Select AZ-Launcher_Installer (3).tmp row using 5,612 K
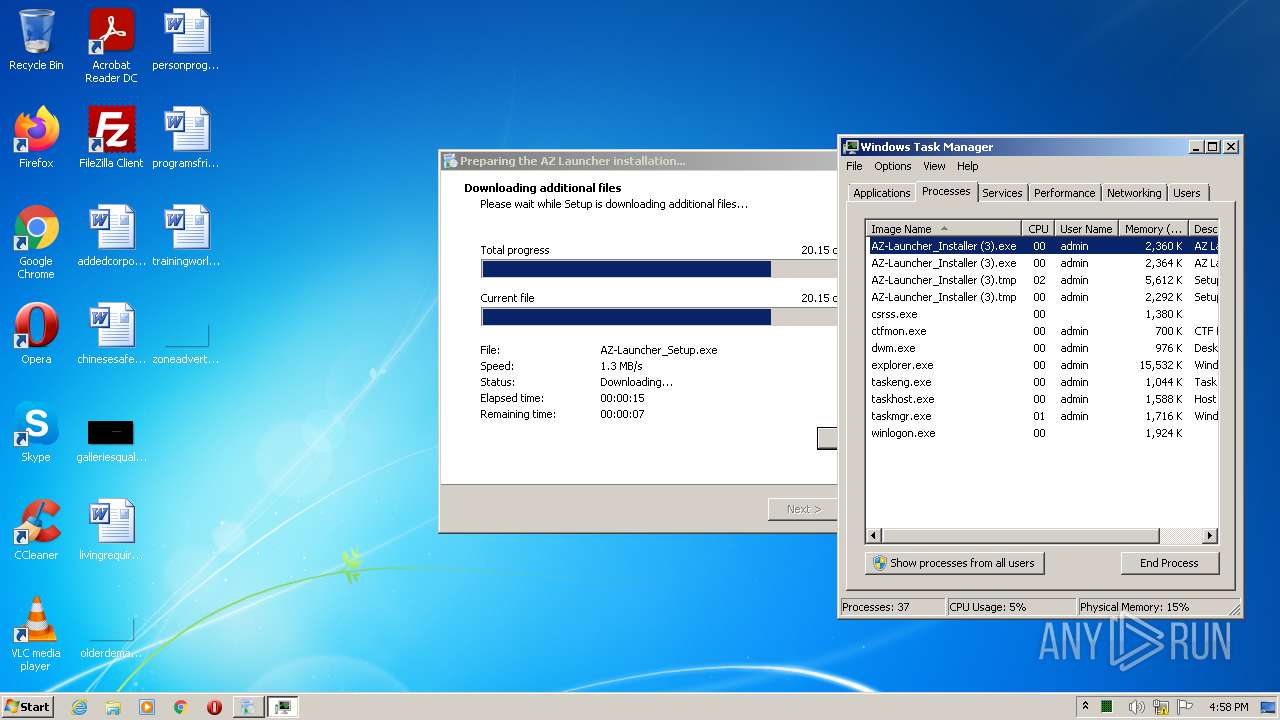Screen dimensions: 1280x720 pos(1042,280)
